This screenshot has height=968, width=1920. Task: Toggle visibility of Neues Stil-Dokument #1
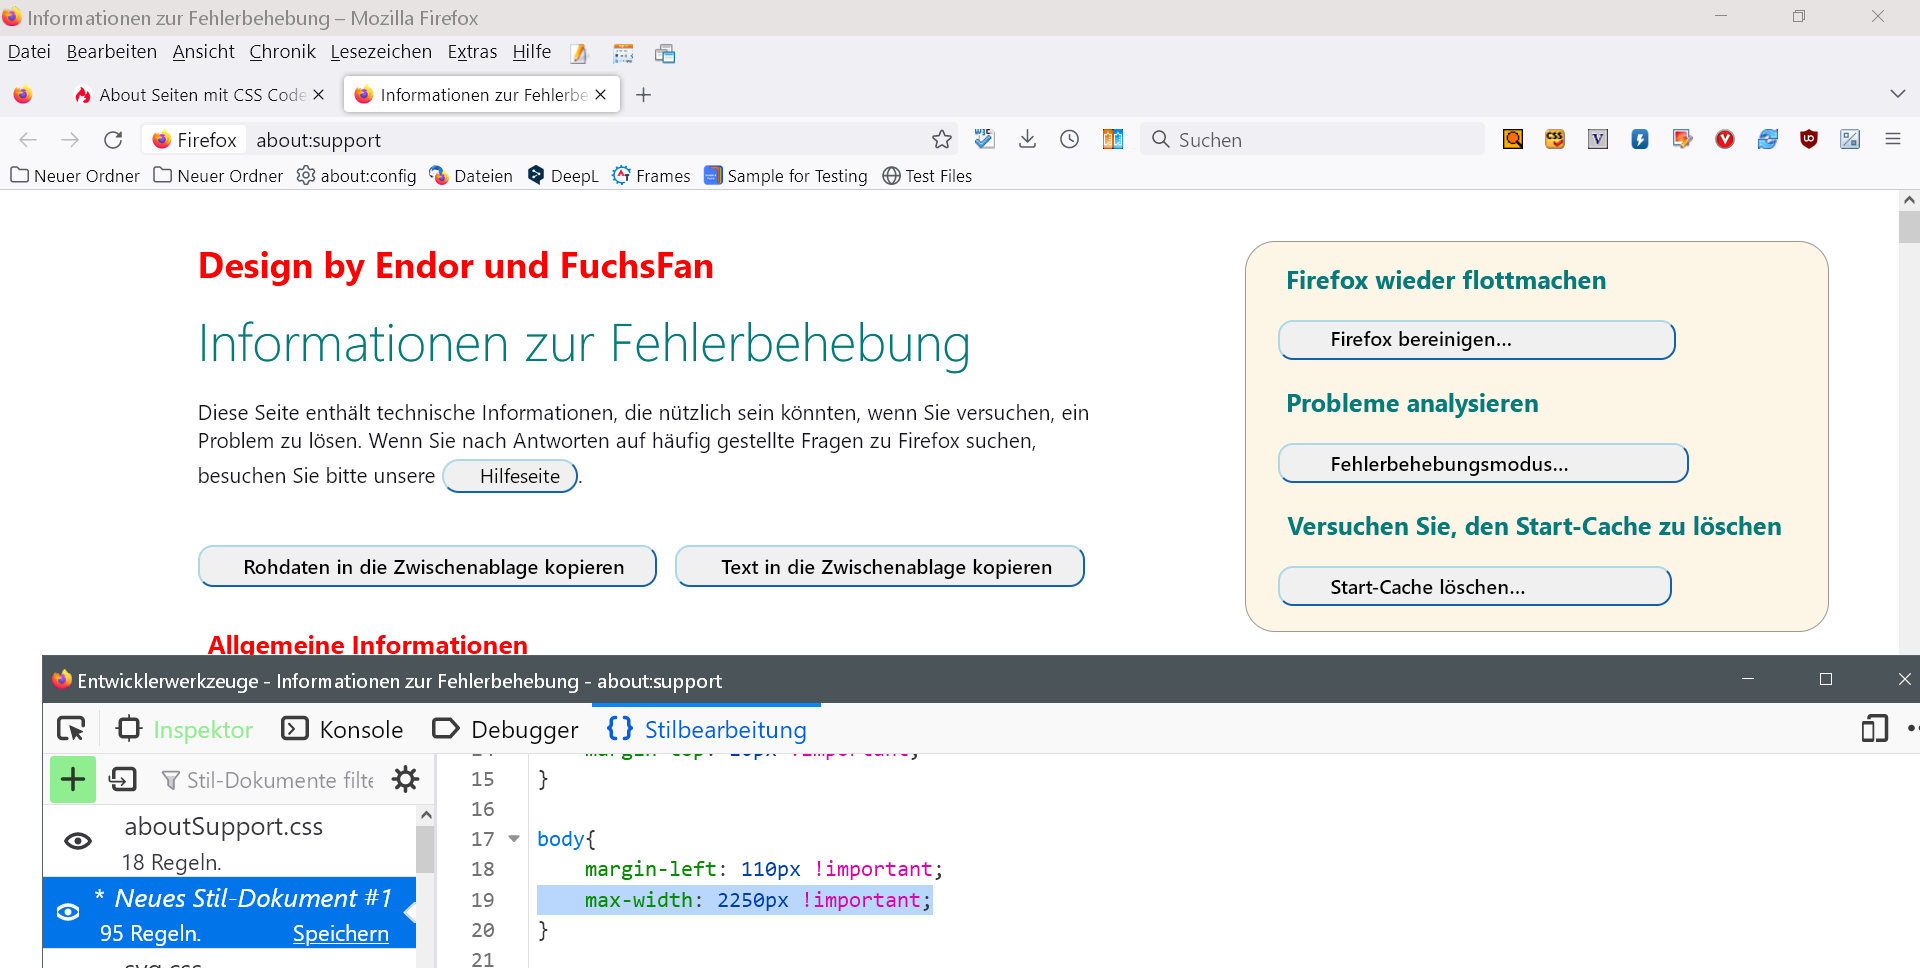pos(68,912)
